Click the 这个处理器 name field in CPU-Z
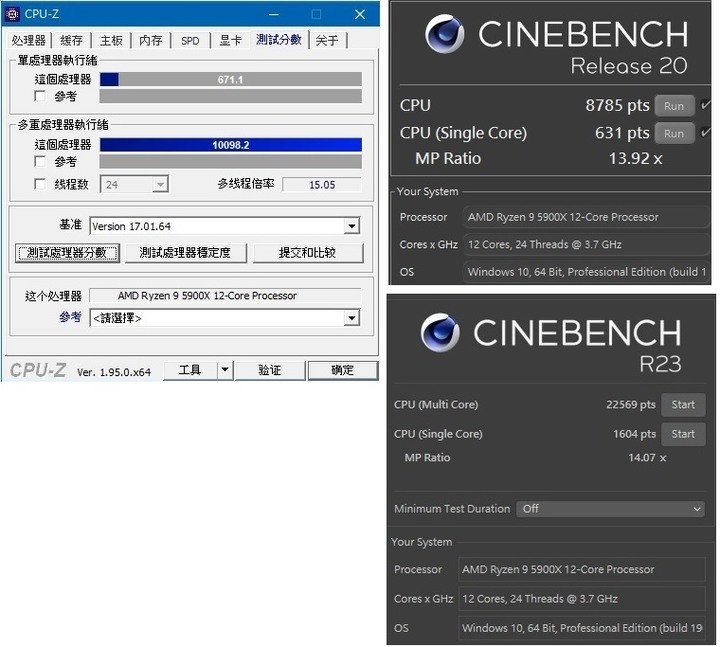720x647 pixels. tap(225, 295)
